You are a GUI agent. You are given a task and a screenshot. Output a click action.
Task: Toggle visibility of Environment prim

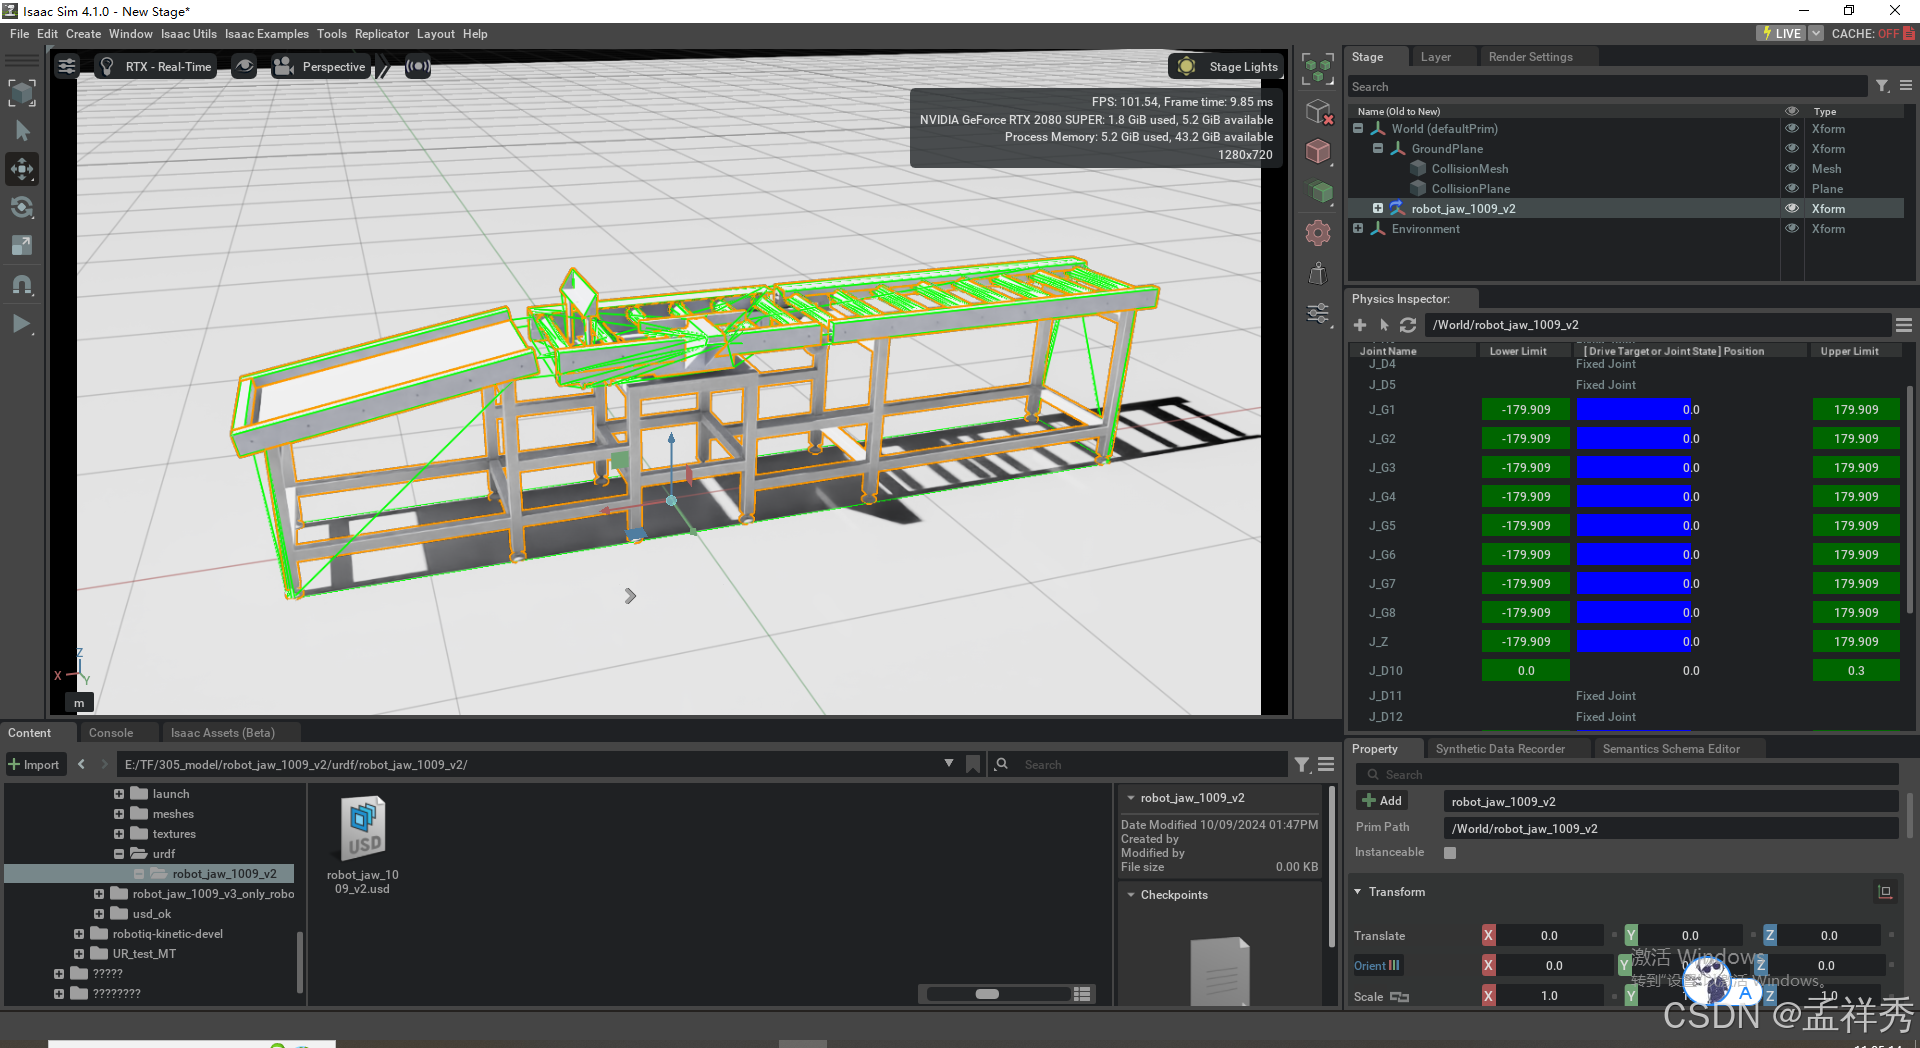(1792, 228)
